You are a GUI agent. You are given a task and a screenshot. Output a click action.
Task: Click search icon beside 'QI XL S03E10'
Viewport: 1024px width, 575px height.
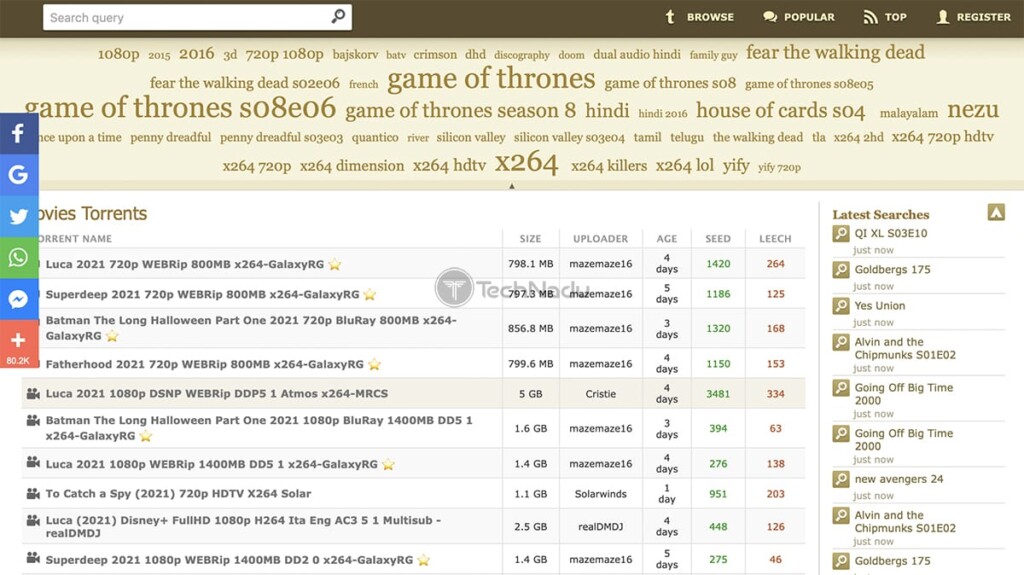(x=841, y=233)
